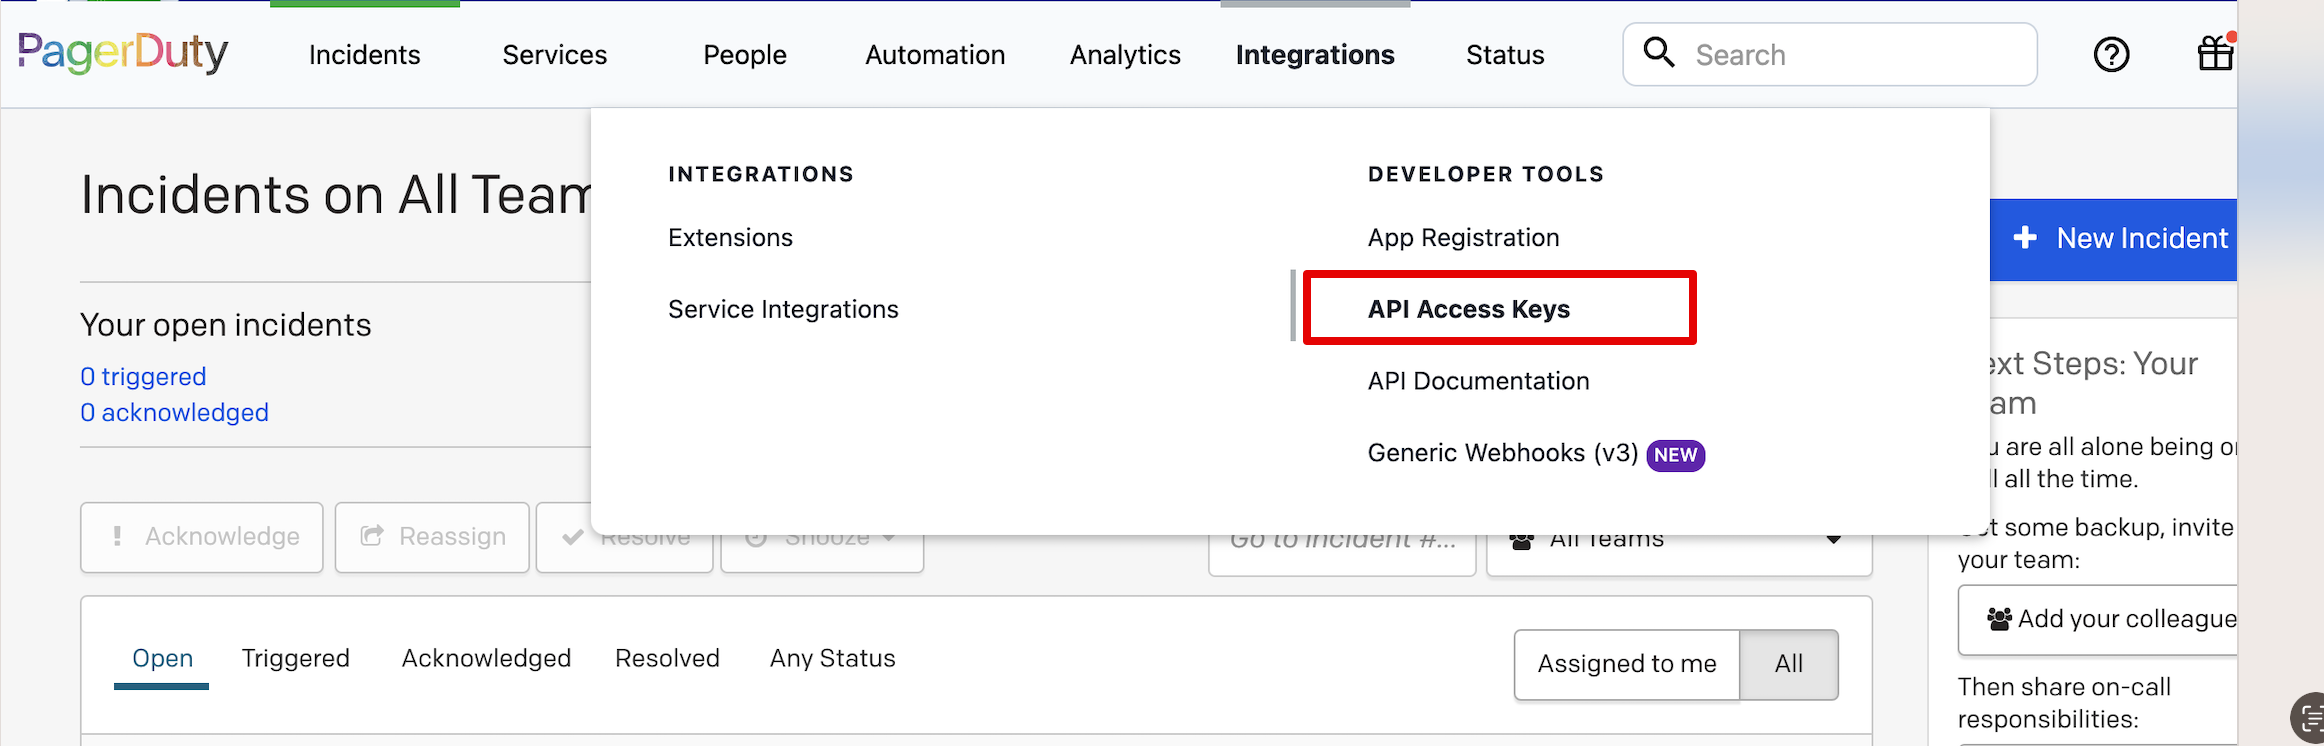Click the PagerDuty logo

tap(123, 53)
